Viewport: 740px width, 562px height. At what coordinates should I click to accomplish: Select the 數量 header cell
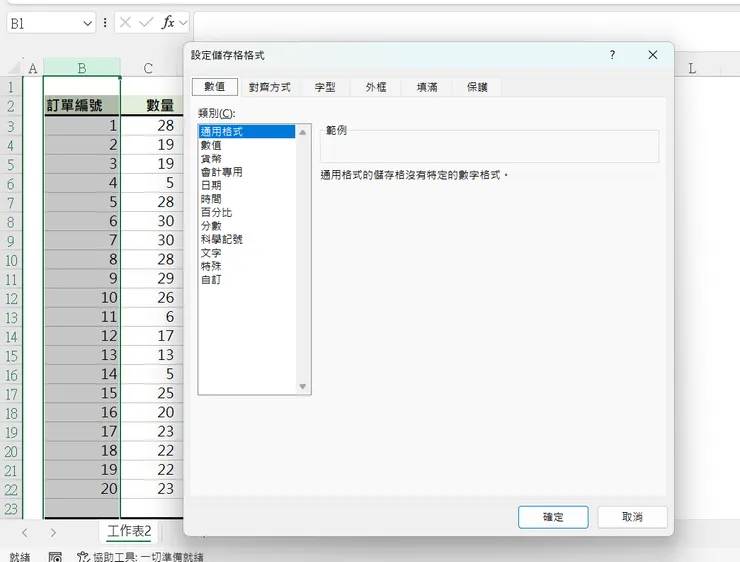pyautogui.click(x=151, y=106)
